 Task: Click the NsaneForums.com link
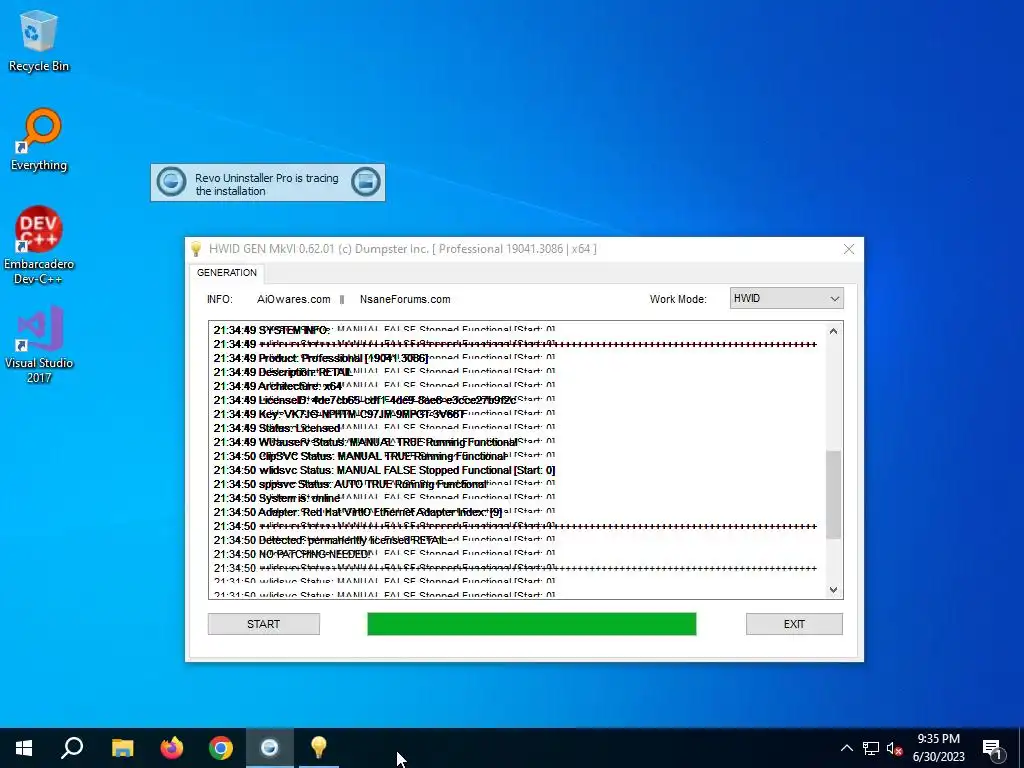(x=405, y=299)
